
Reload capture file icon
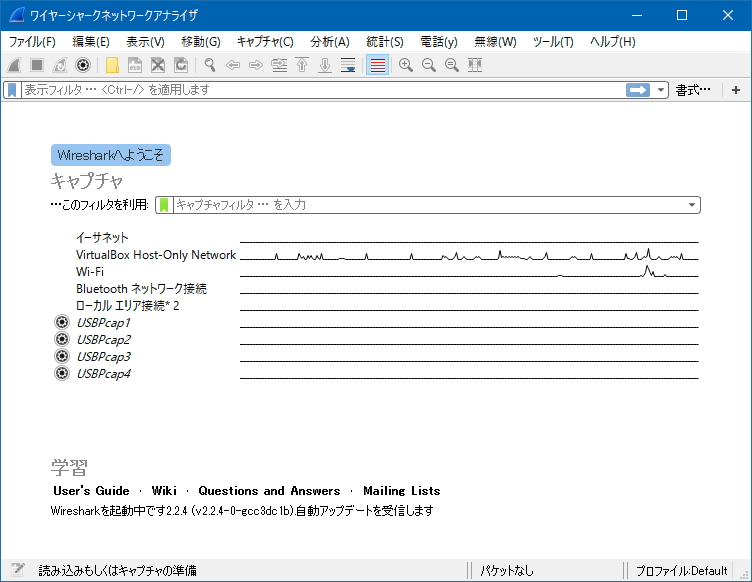[181, 65]
